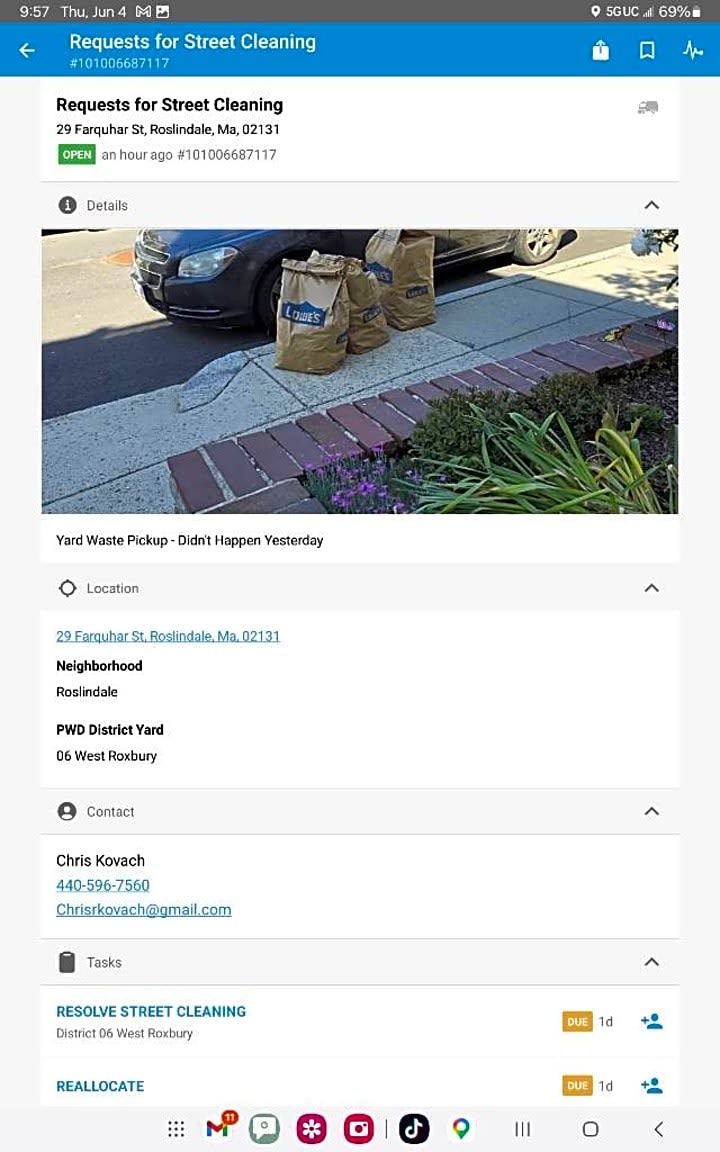Collapse the Location section
Viewport: 720px width, 1152px height.
[652, 588]
